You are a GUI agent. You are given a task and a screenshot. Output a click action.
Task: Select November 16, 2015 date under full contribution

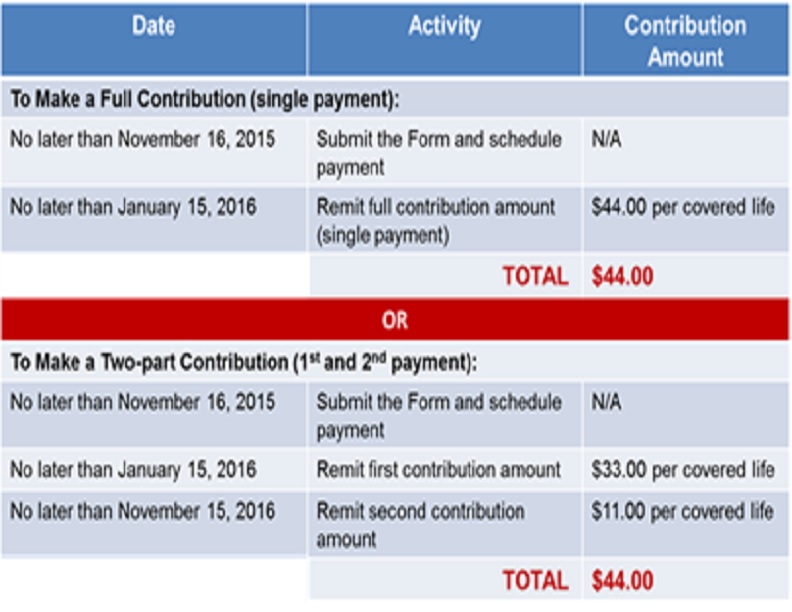click(142, 140)
